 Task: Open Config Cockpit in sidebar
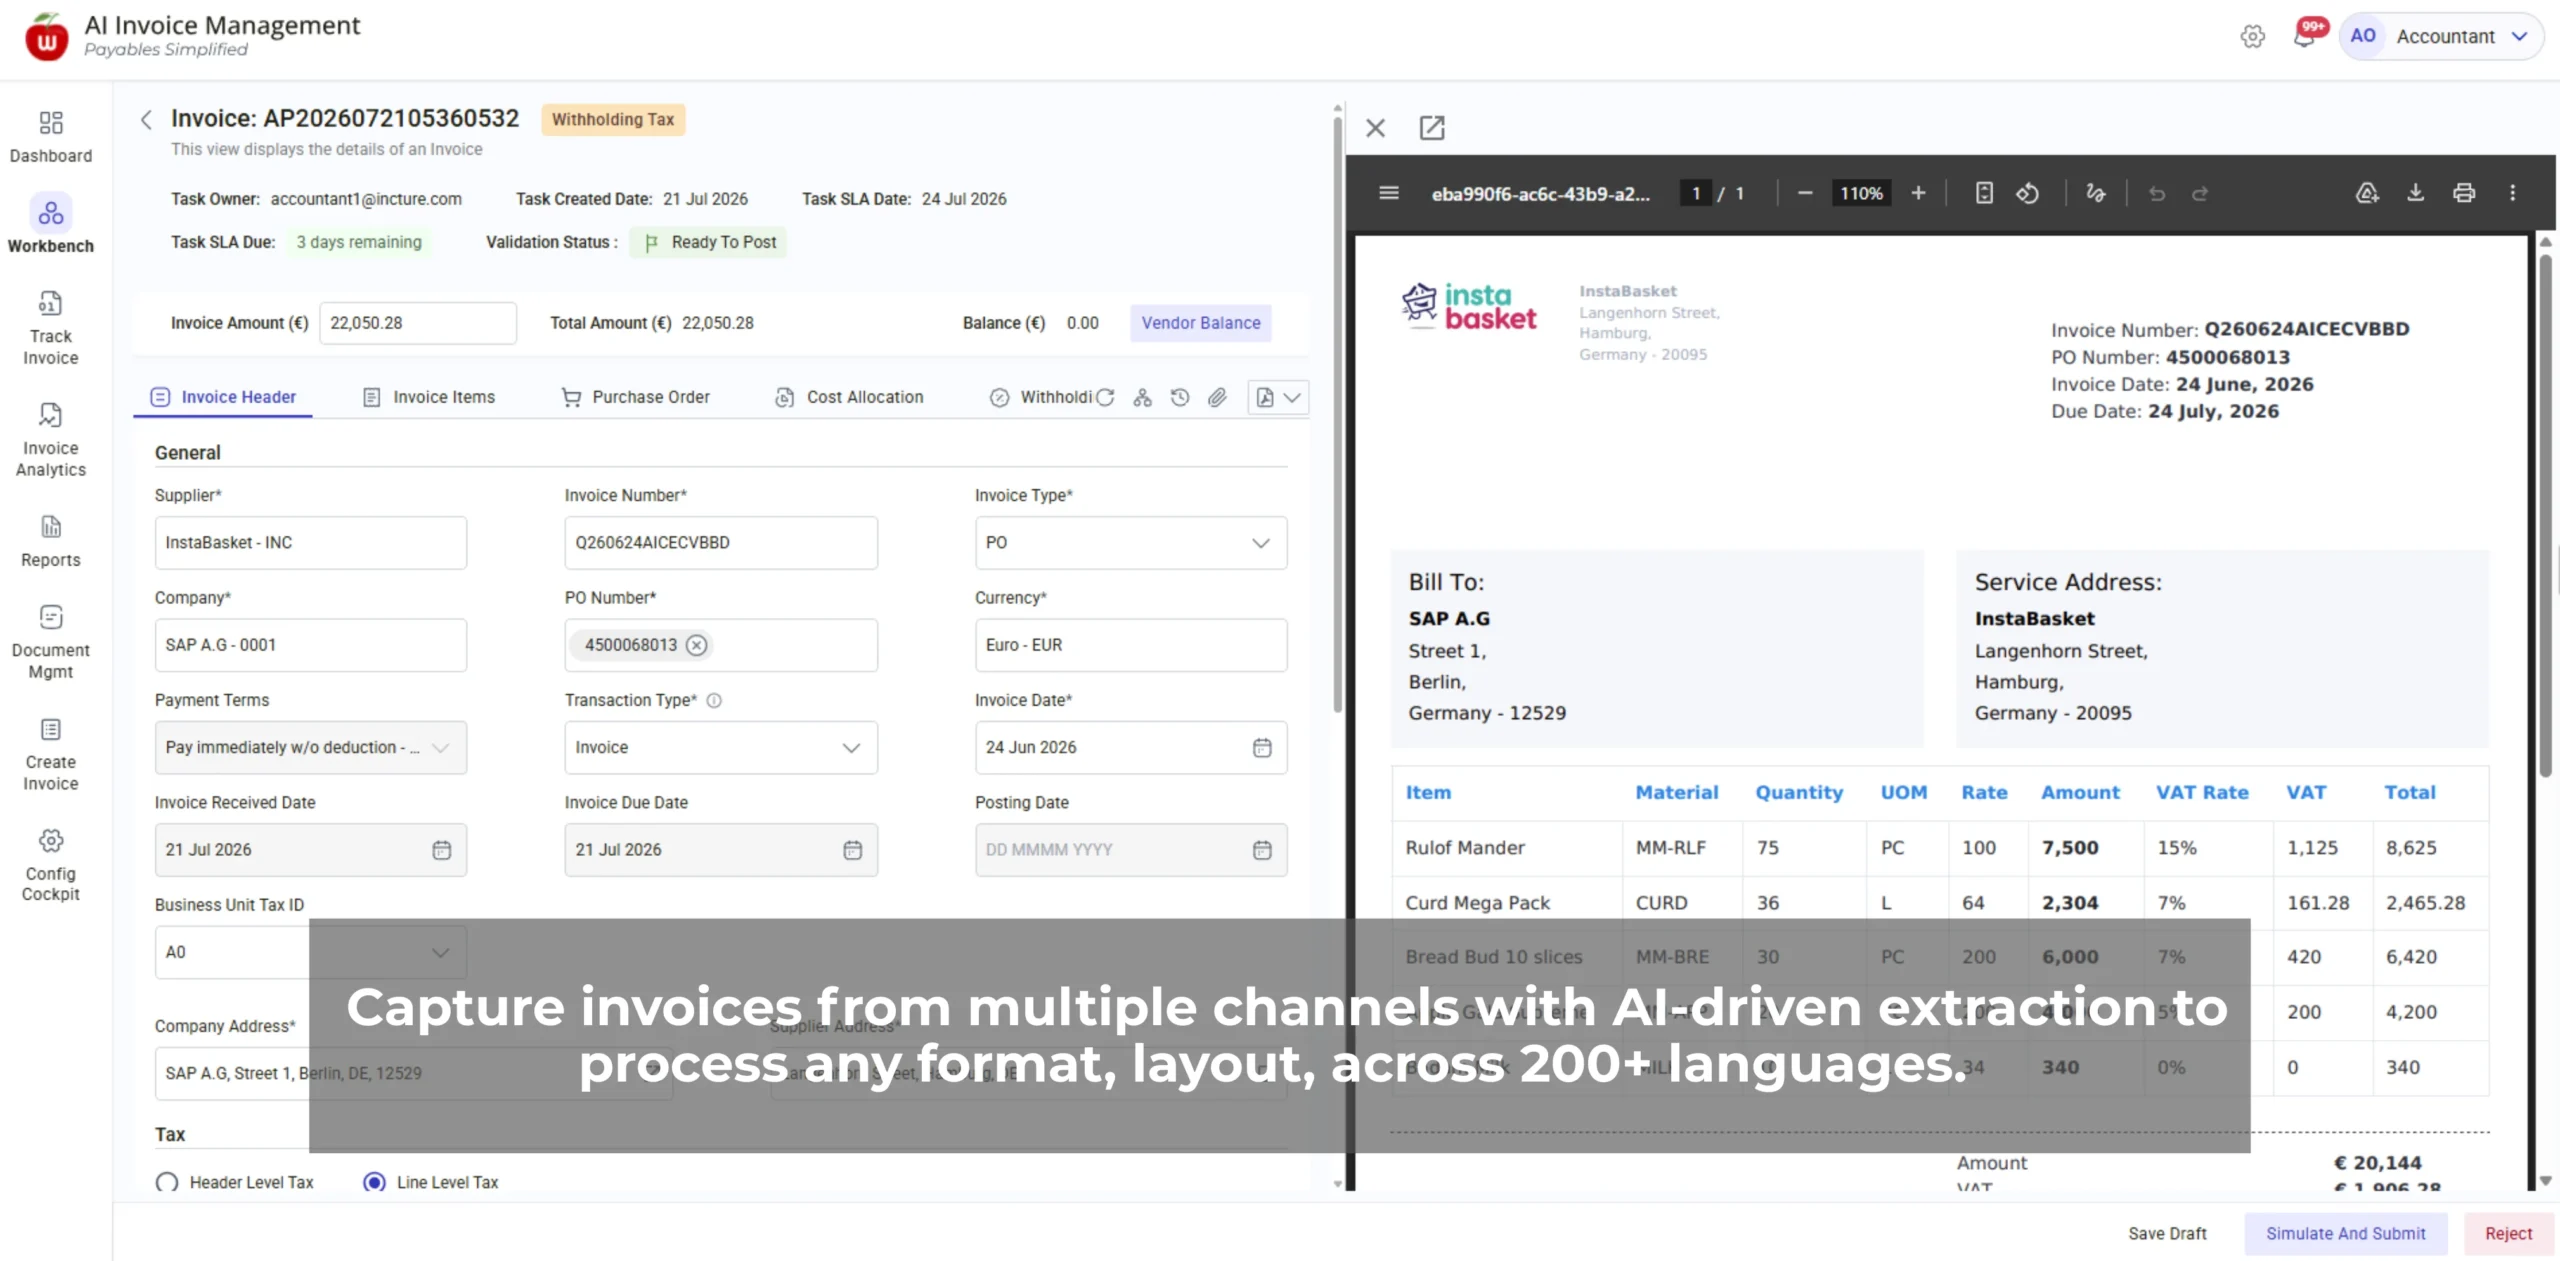tap(50, 865)
